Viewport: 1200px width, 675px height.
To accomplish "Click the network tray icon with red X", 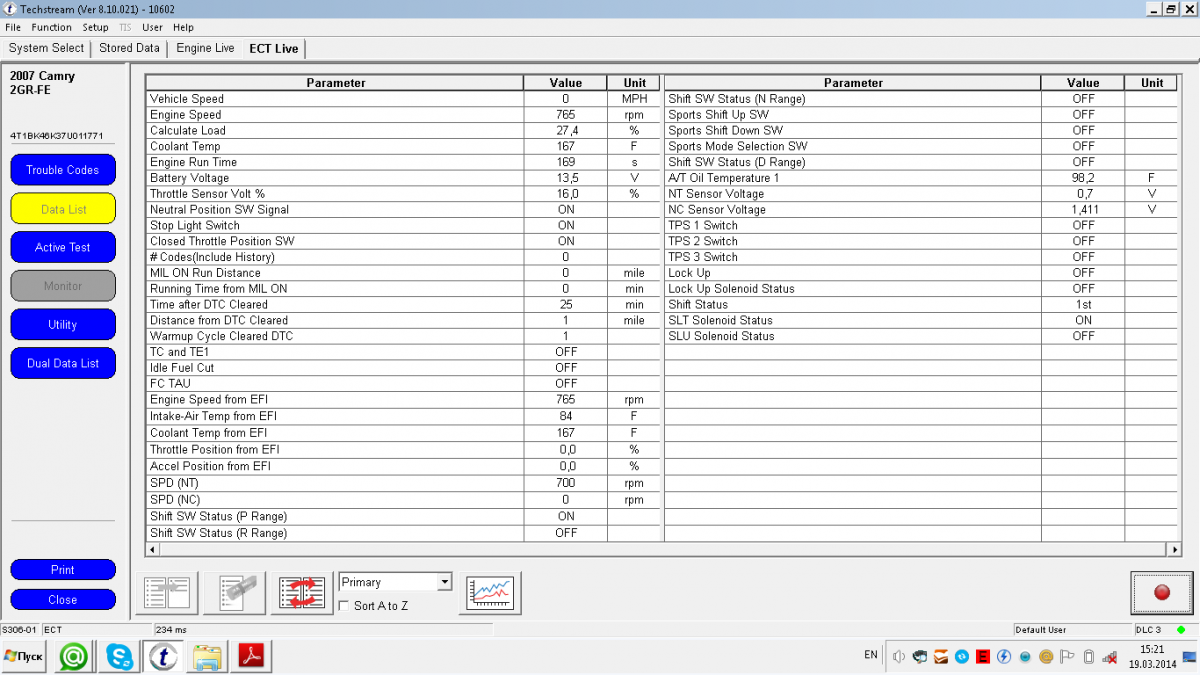I will (1110, 657).
